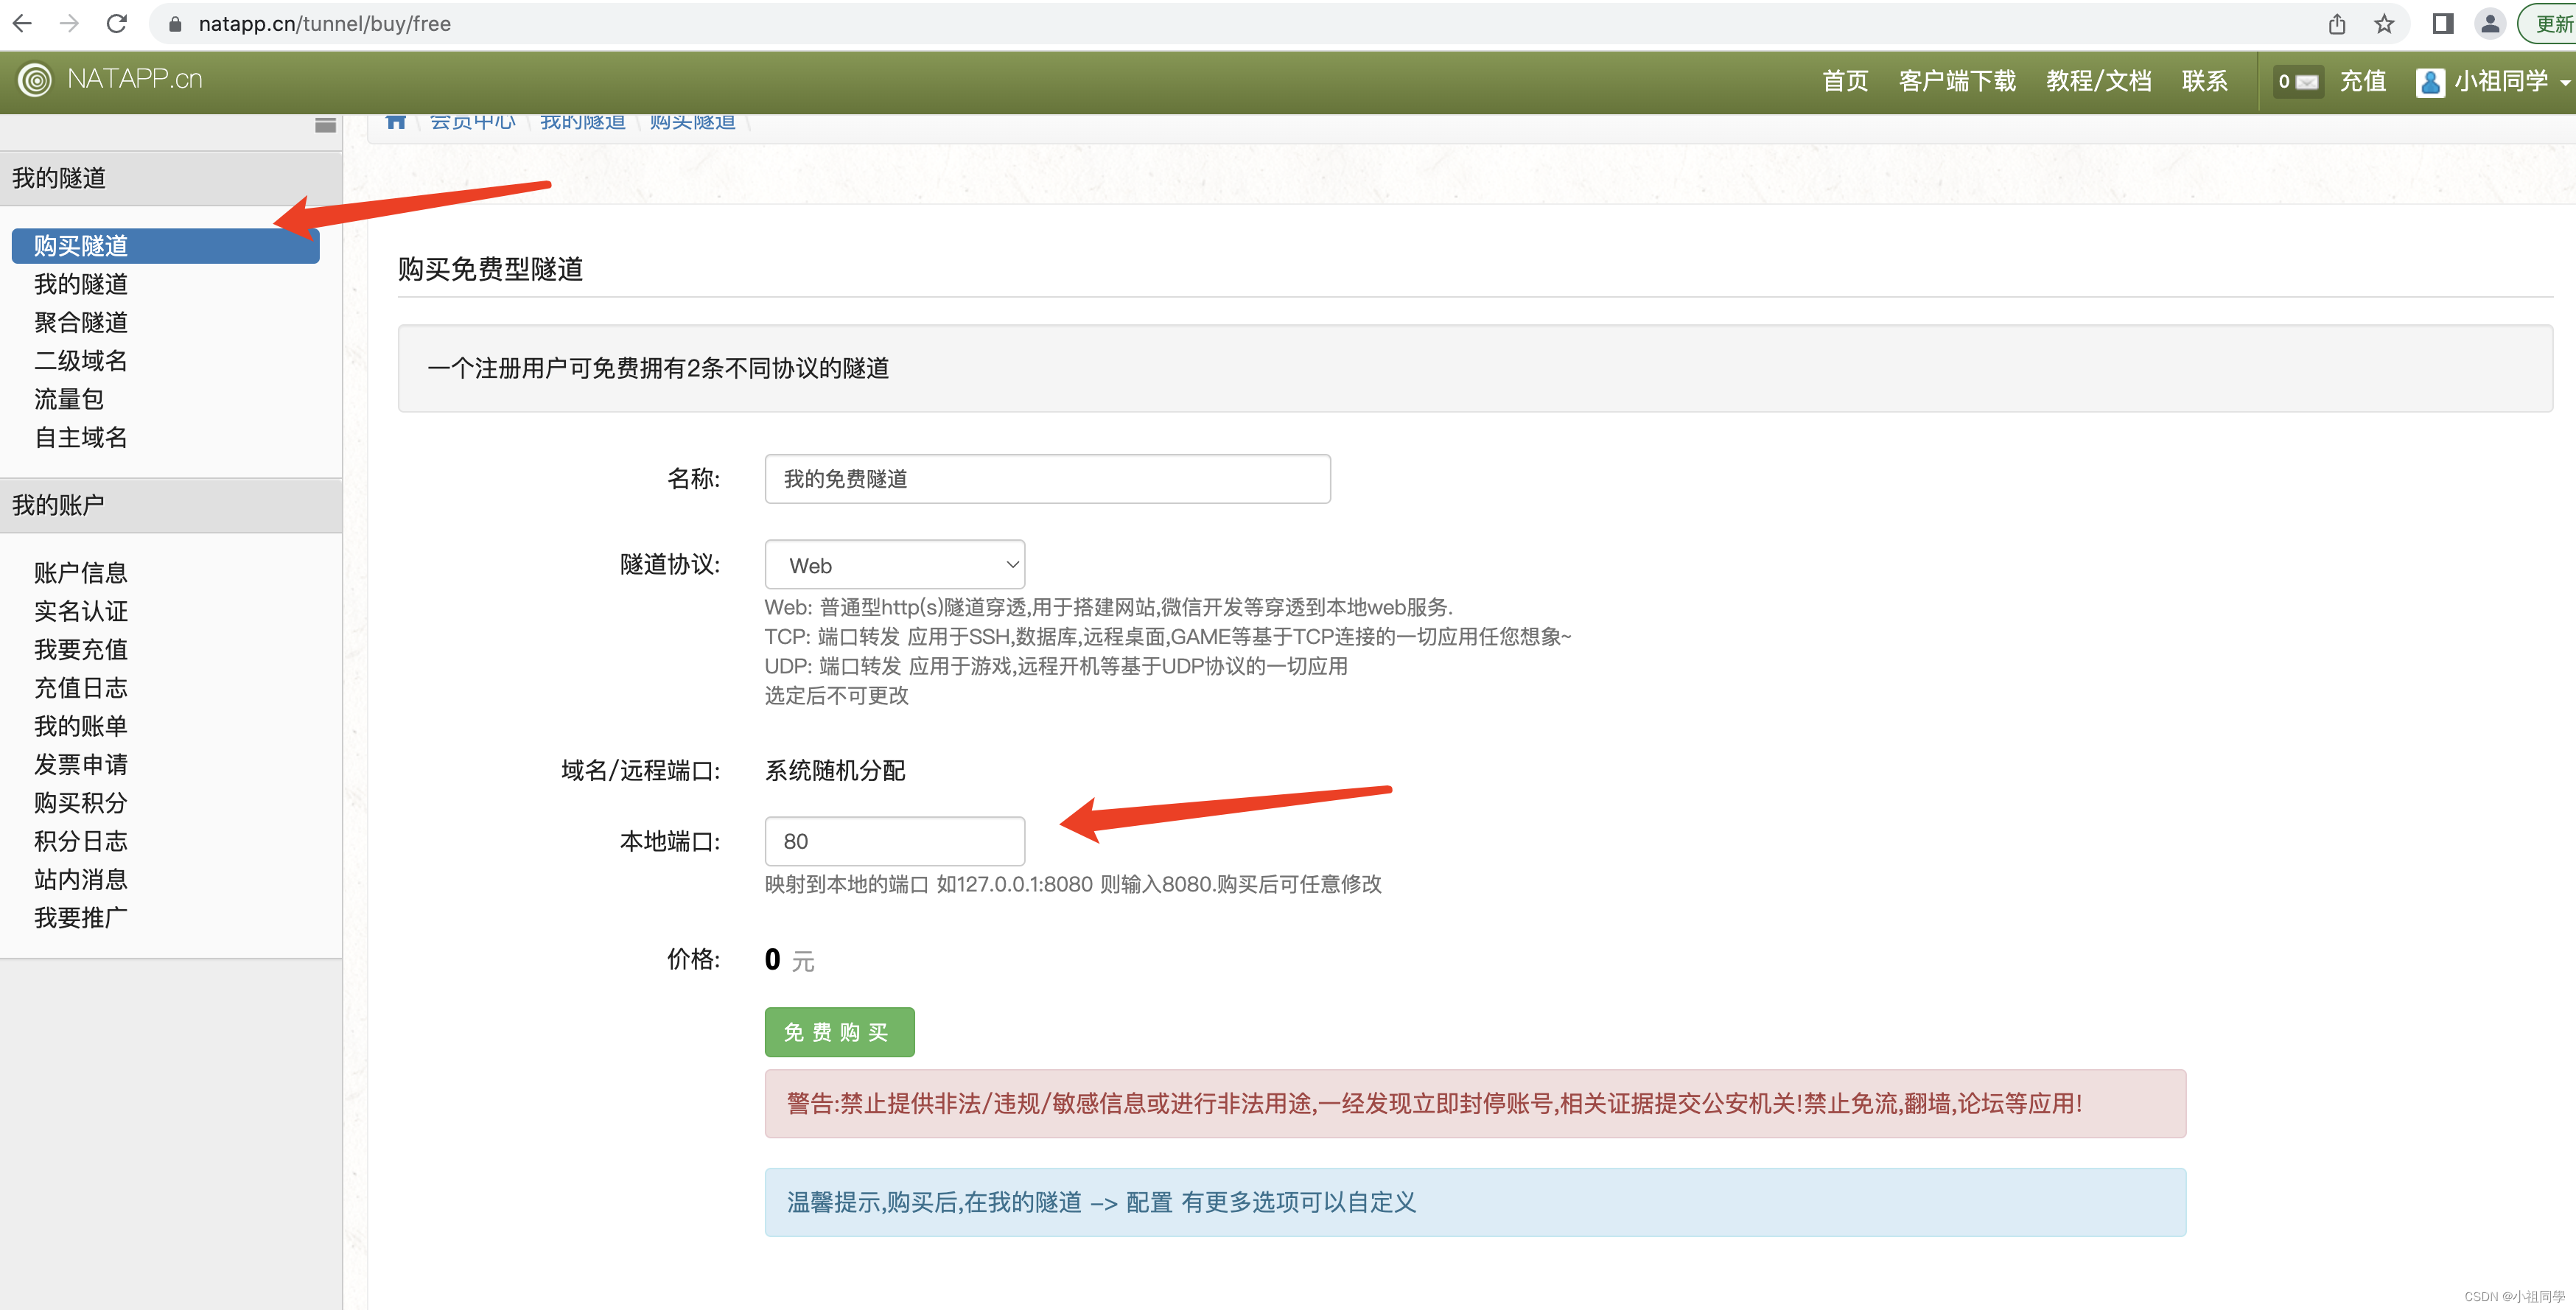Expand the 小祖同学 account dropdown caret
This screenshot has height=1310, width=2576.
point(2565,84)
